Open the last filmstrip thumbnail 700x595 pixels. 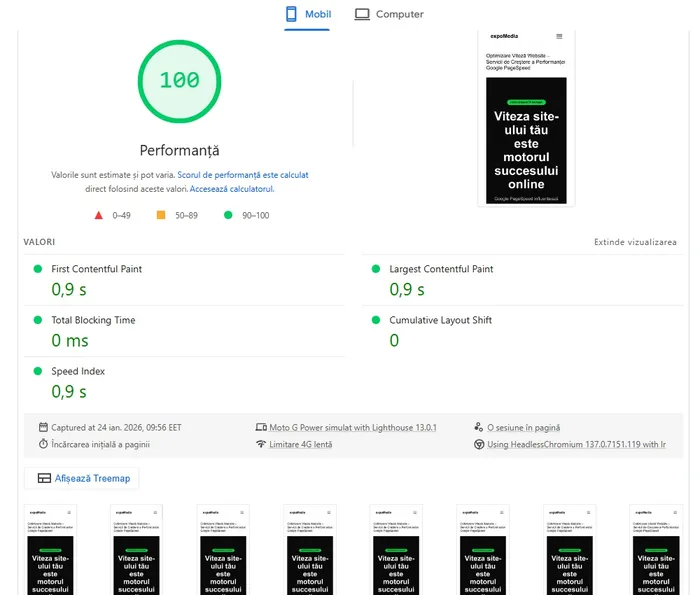656,549
